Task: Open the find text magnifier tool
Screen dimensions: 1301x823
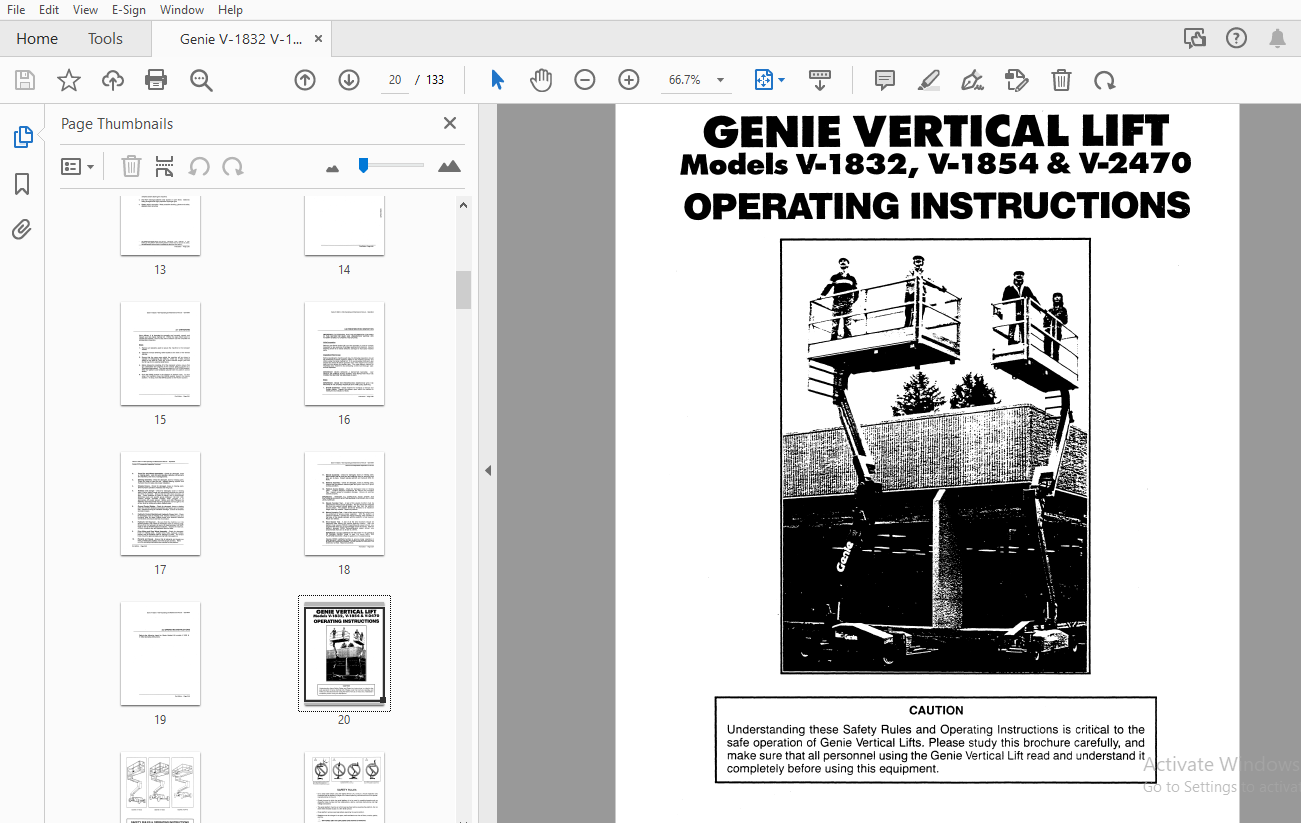Action: tap(201, 80)
